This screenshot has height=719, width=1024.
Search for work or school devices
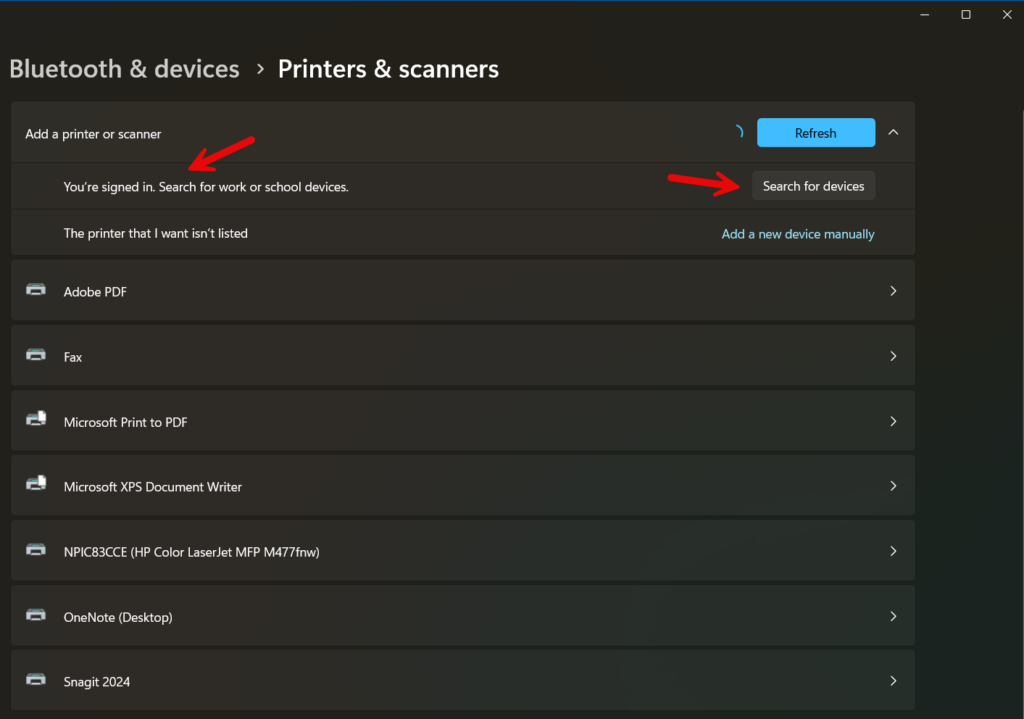tap(813, 186)
